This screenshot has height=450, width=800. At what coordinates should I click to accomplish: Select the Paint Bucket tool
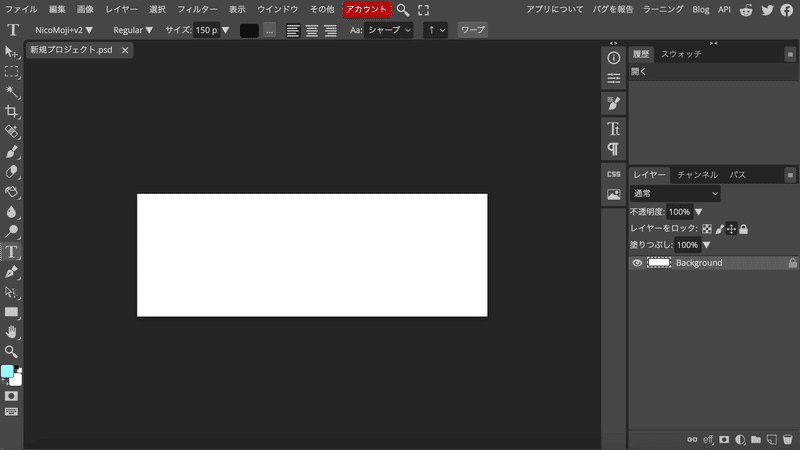tap(11, 192)
